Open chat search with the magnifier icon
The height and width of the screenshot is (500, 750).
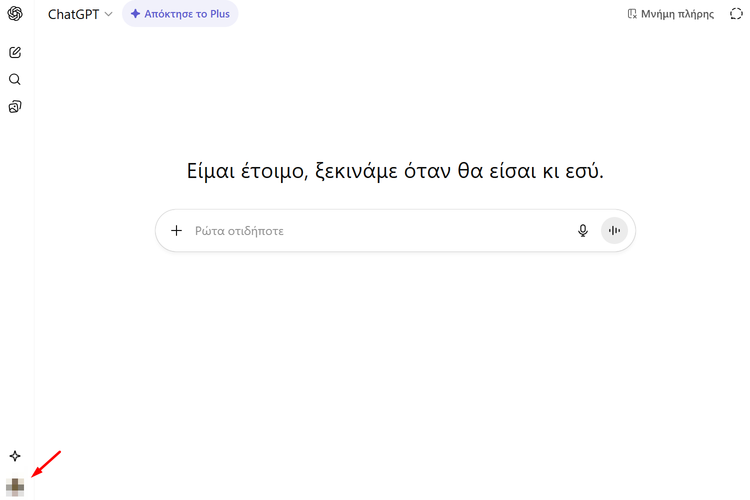click(x=15, y=79)
